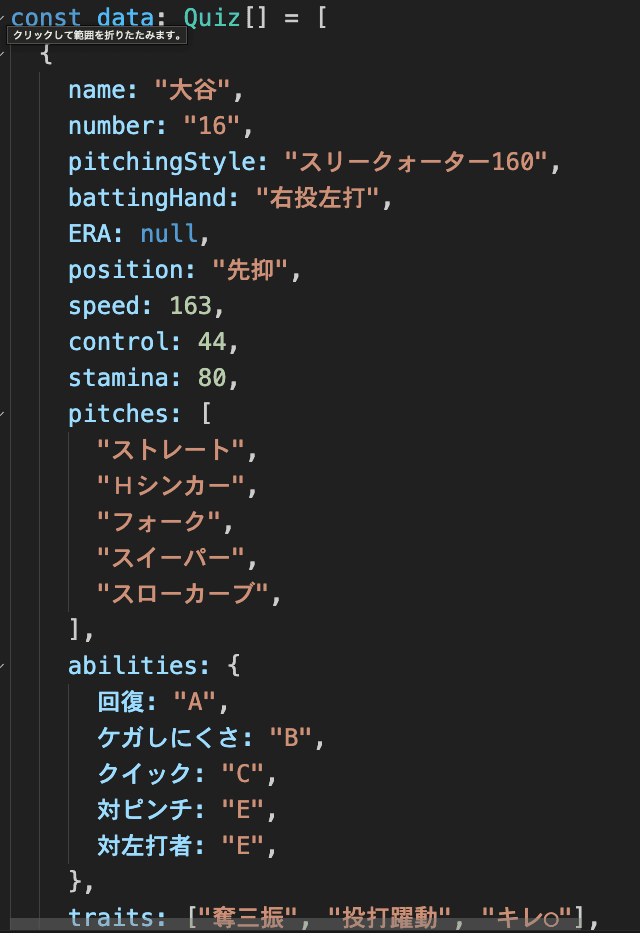Click the "ストレート" pitch string

tap(170, 450)
